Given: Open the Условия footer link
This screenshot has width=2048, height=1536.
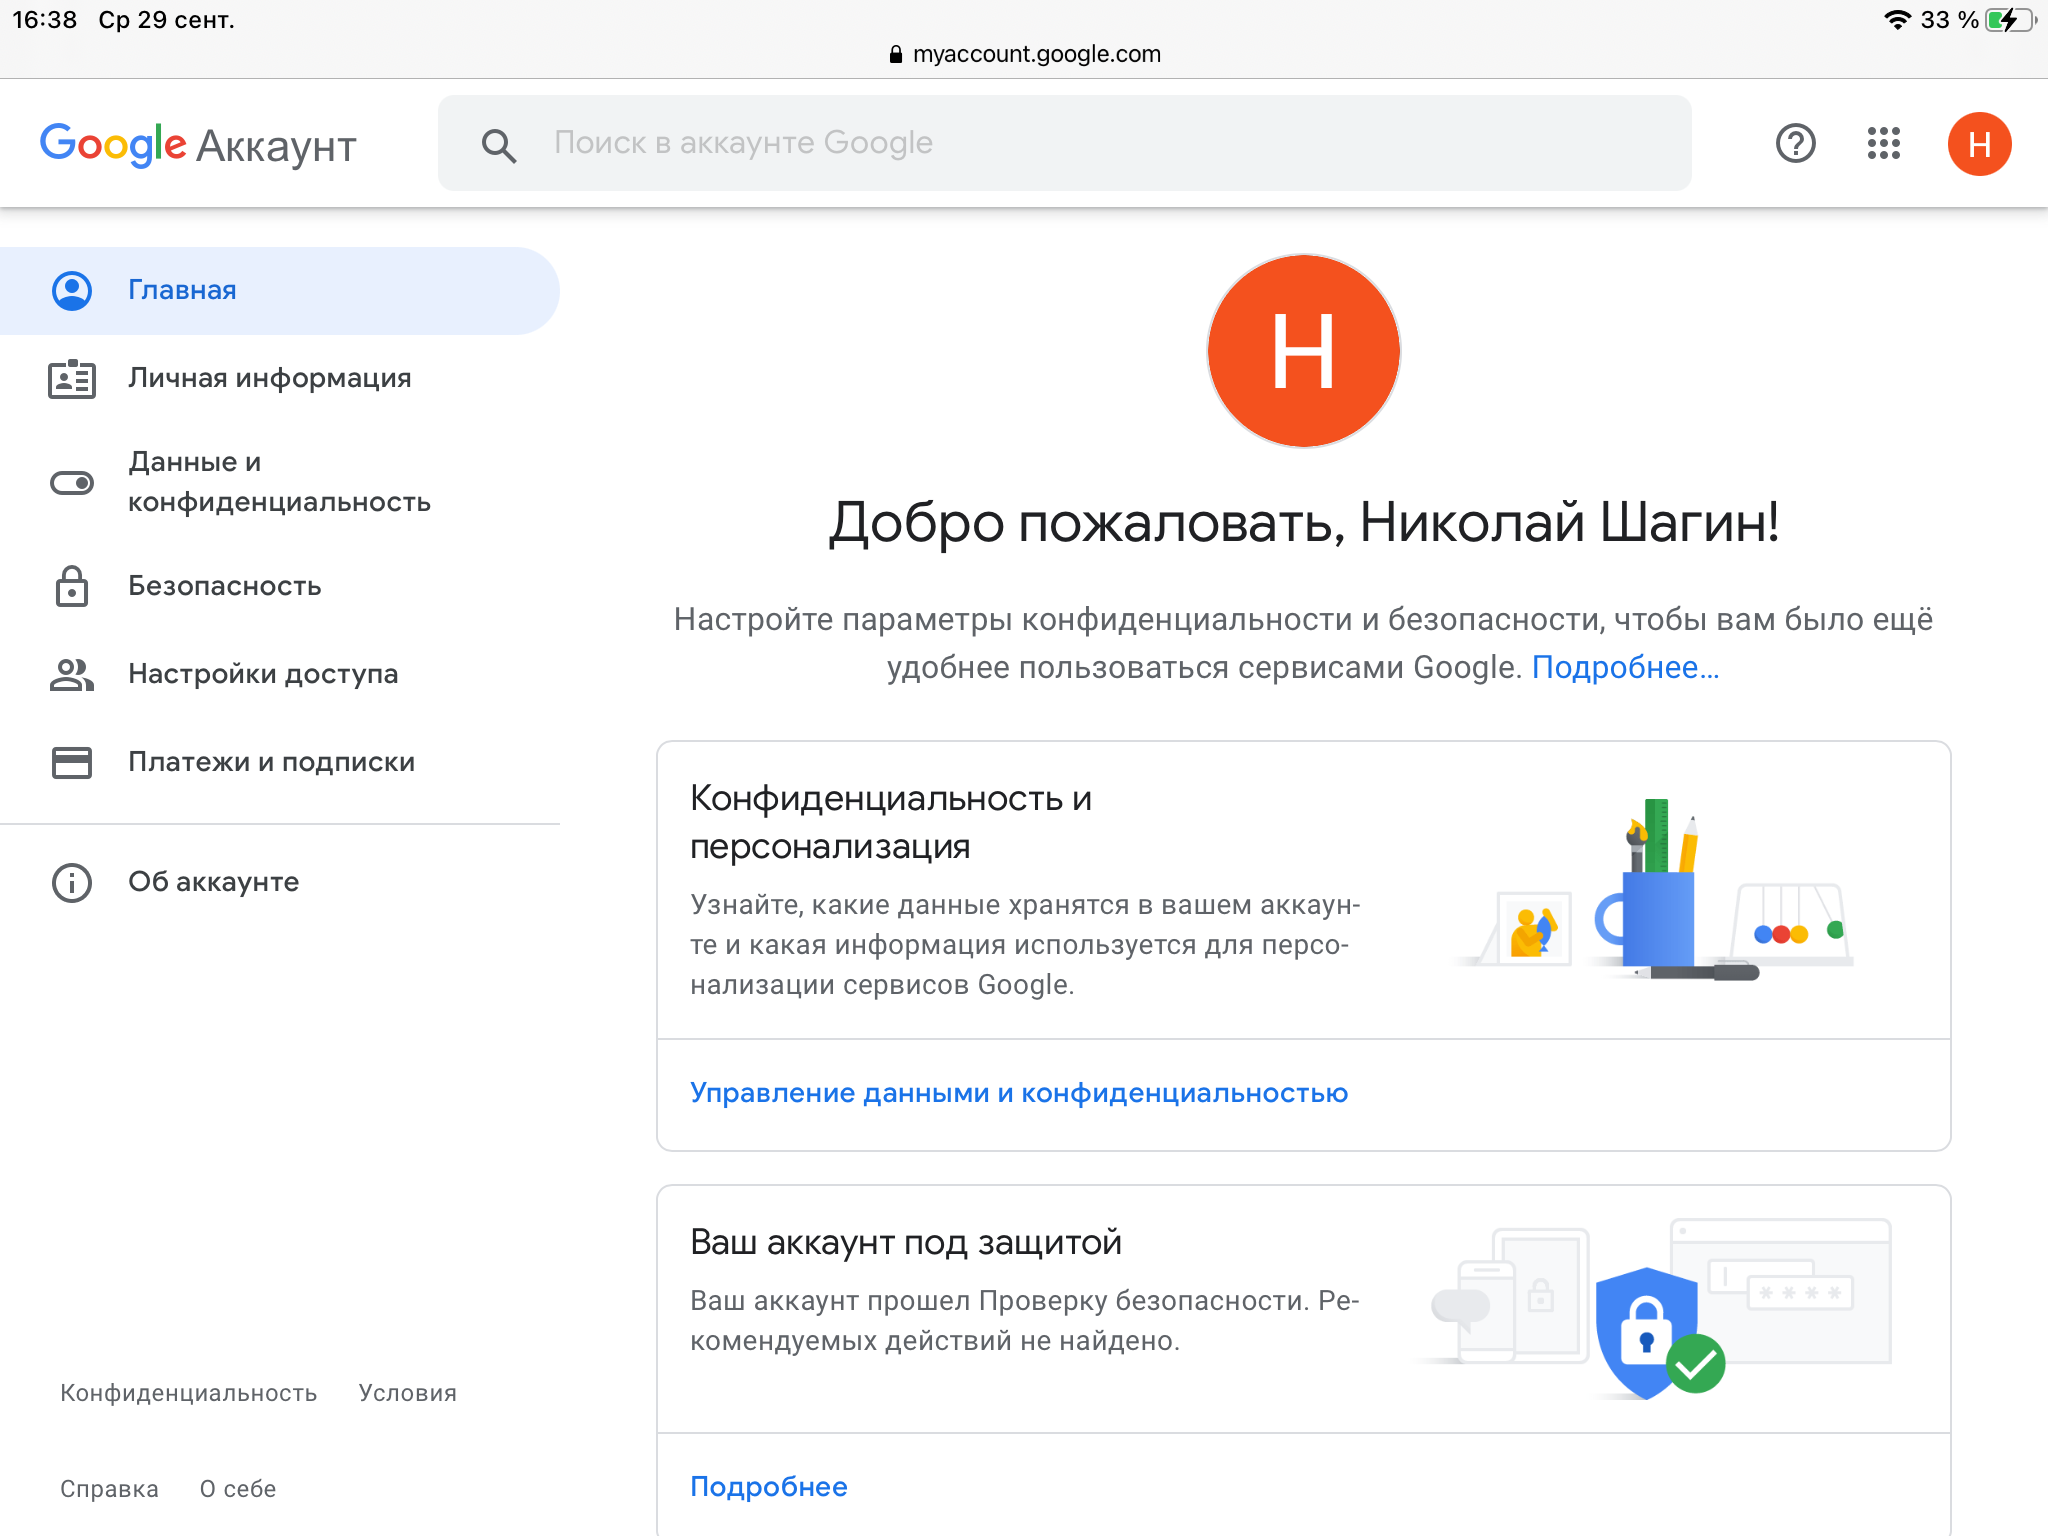Looking at the screenshot, I should pyautogui.click(x=408, y=1393).
